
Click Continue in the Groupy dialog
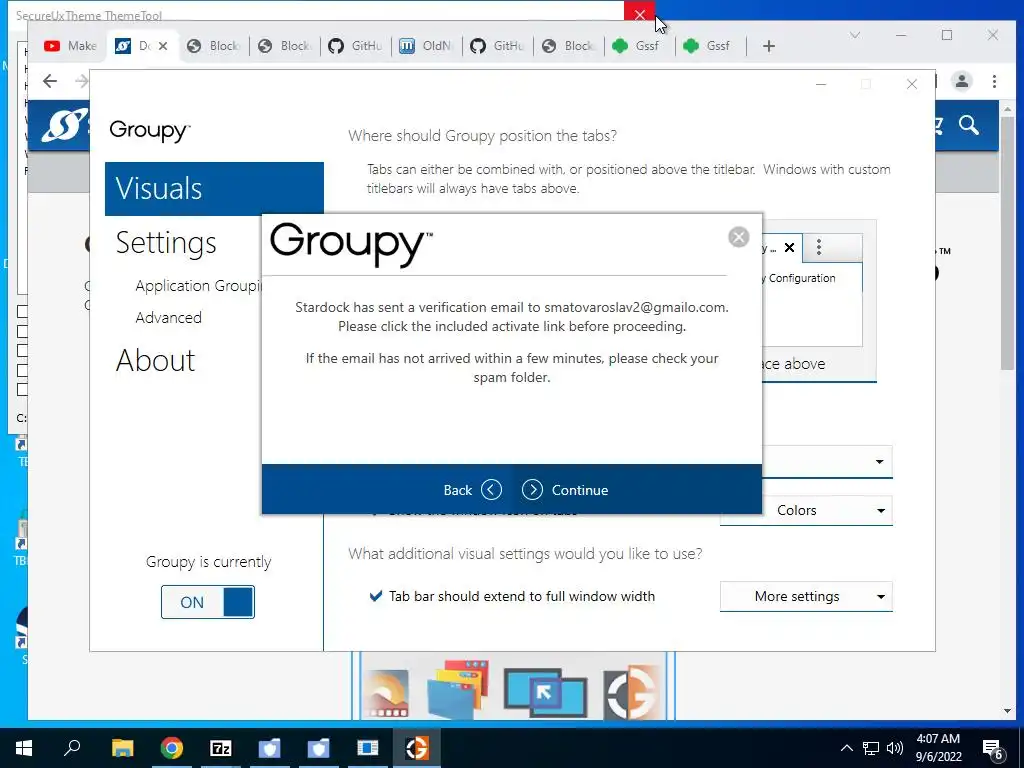tap(565, 490)
